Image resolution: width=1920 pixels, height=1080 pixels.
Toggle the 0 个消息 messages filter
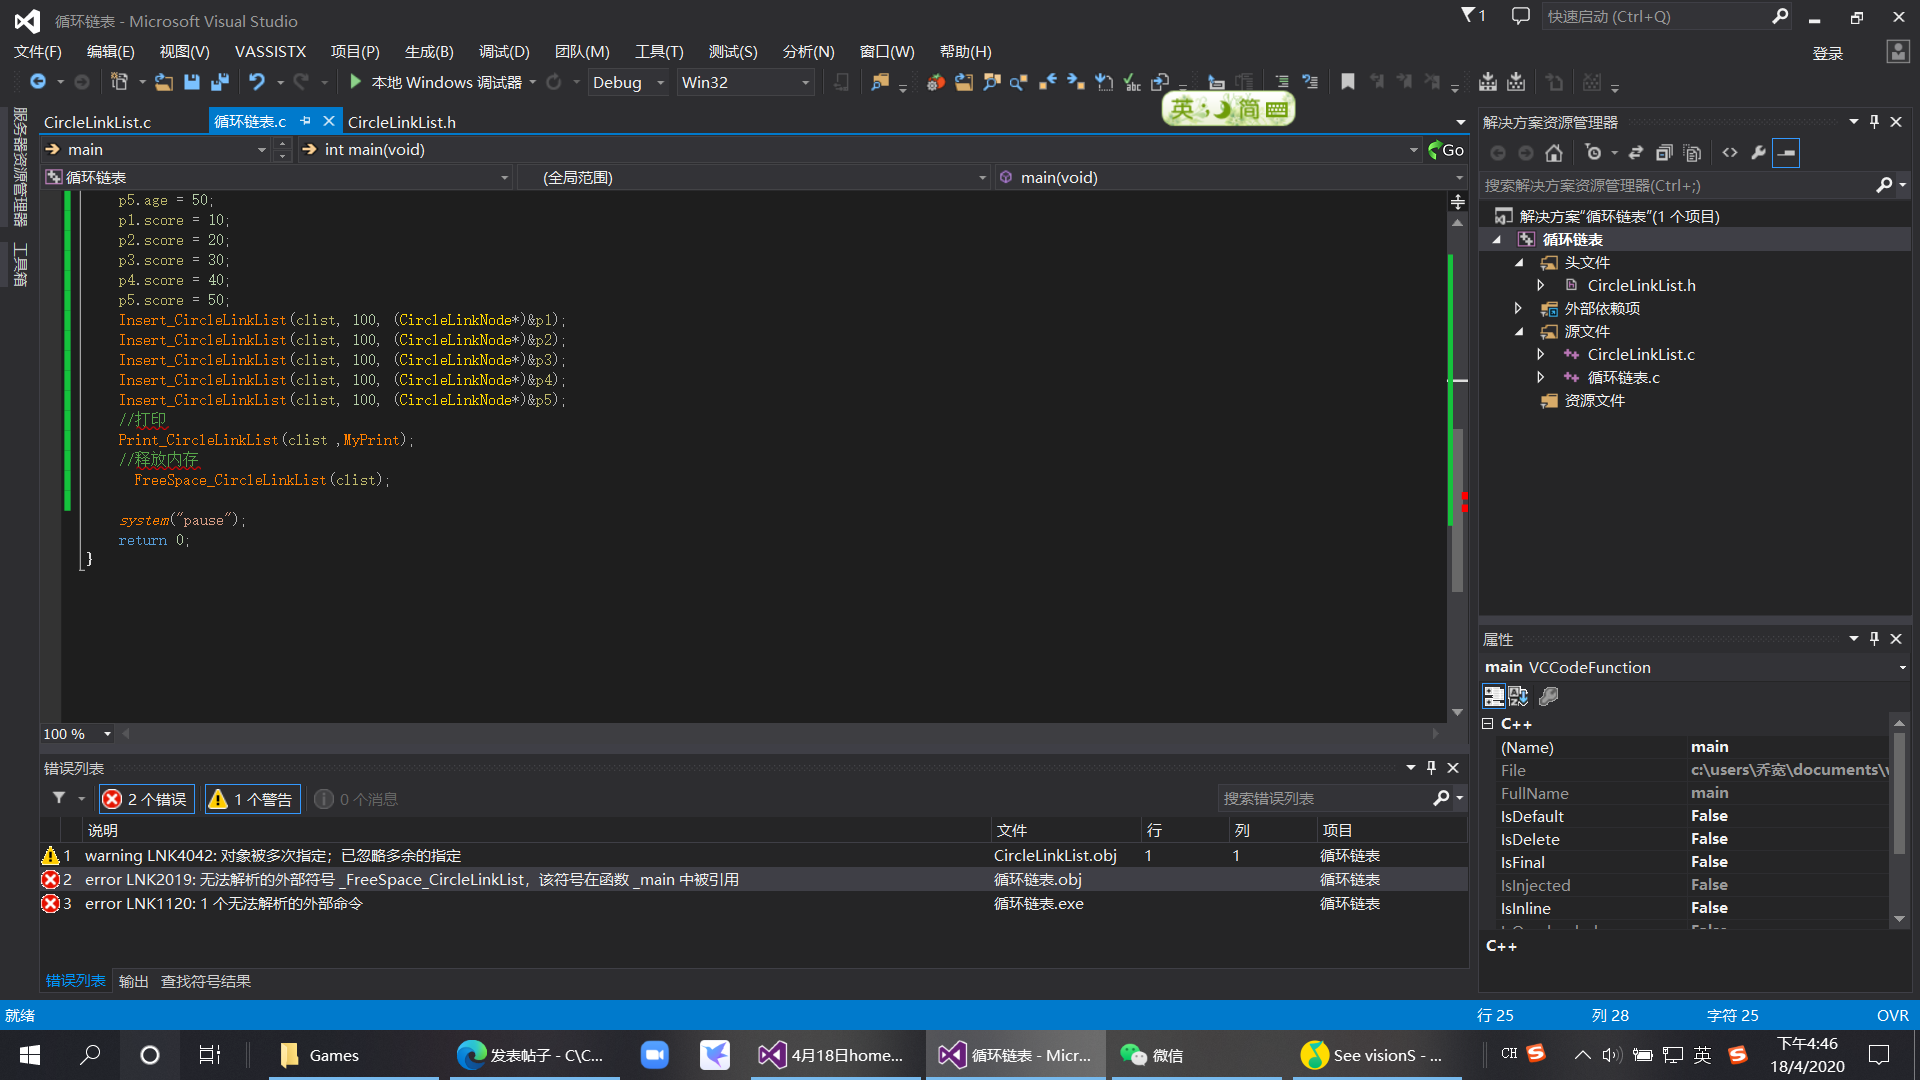click(x=356, y=799)
